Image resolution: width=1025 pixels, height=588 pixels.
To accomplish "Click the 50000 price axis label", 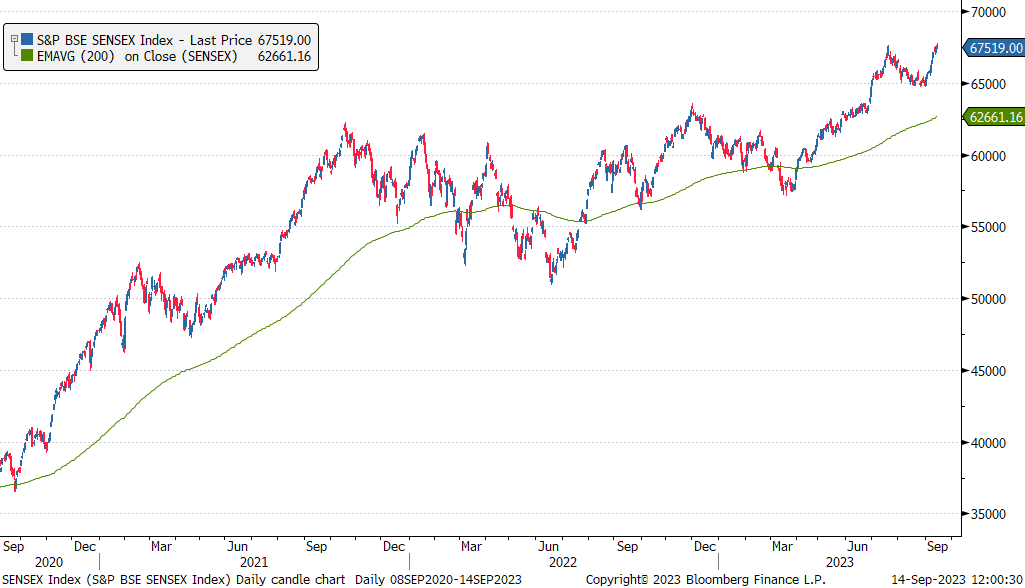I will [x=988, y=299].
